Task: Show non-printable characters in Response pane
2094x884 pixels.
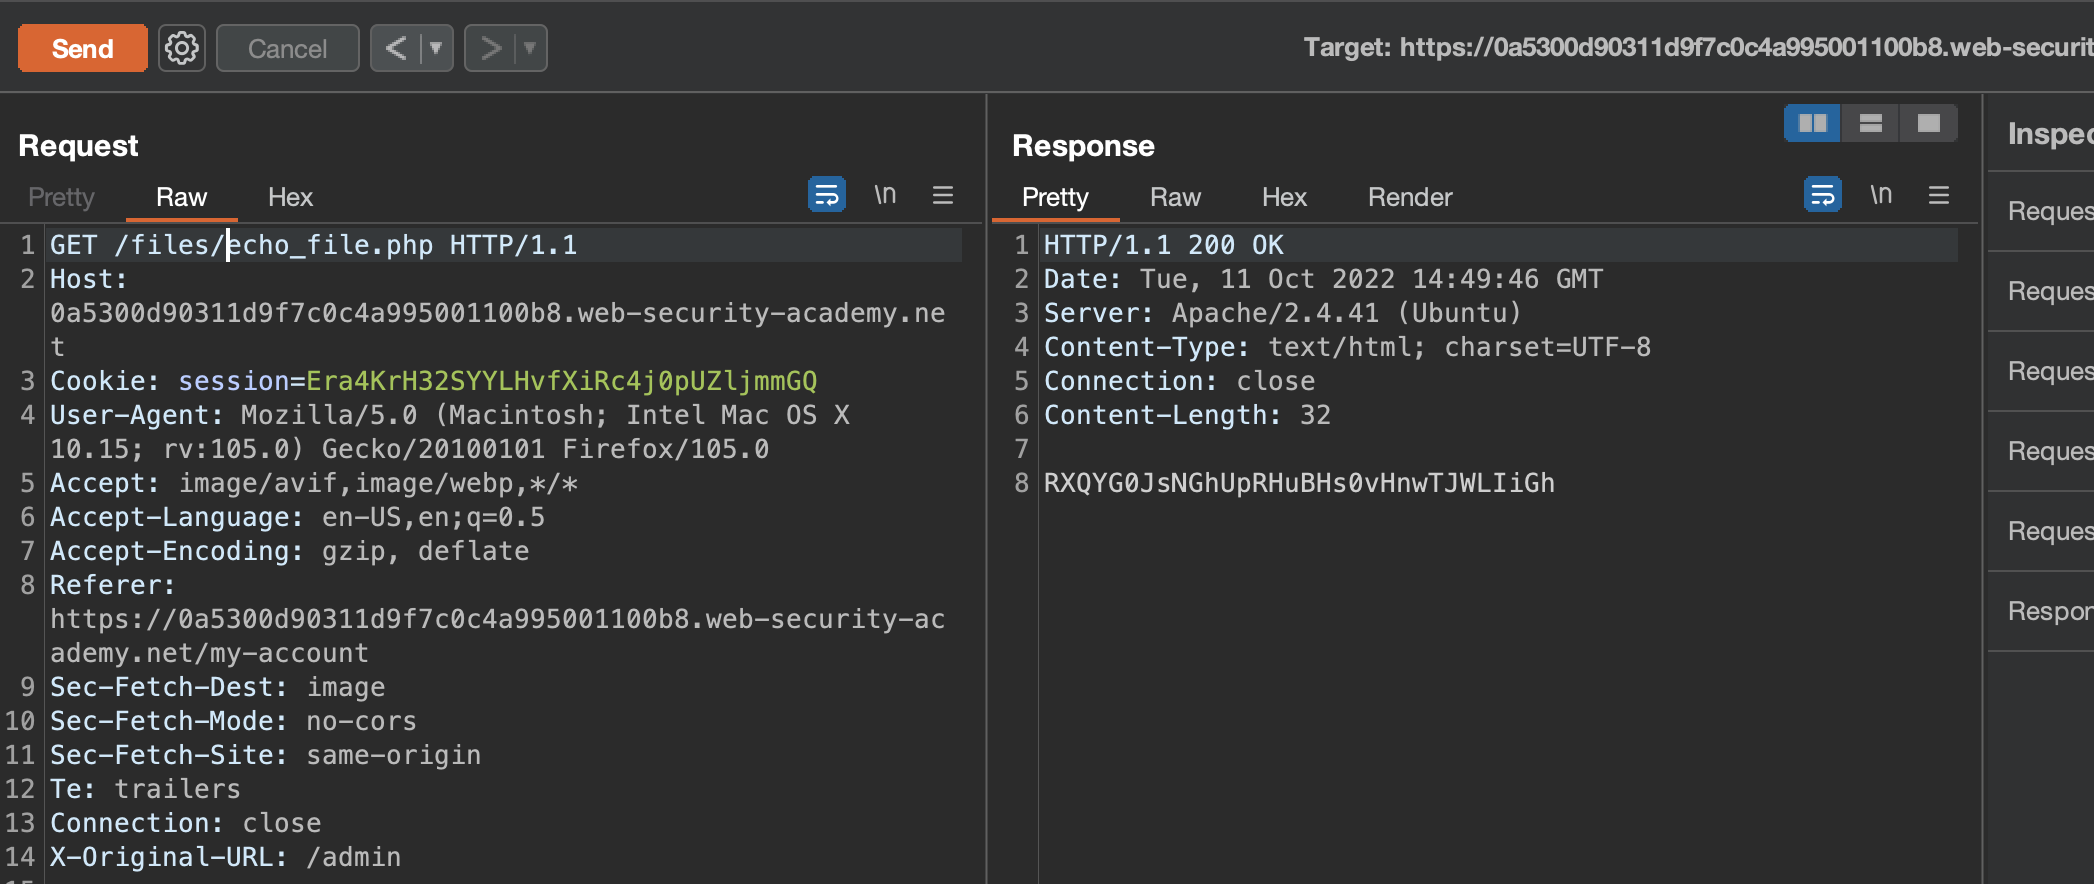Action: click(x=1881, y=195)
